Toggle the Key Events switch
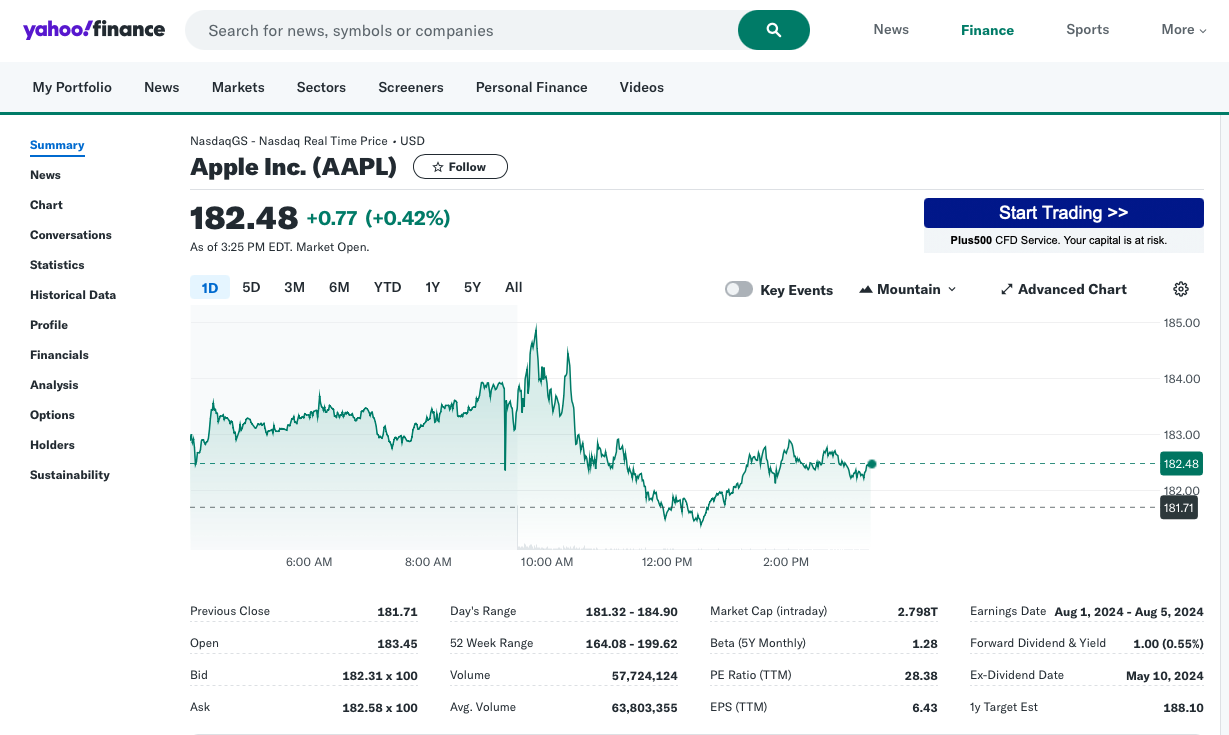The height and width of the screenshot is (735, 1229). click(x=739, y=289)
